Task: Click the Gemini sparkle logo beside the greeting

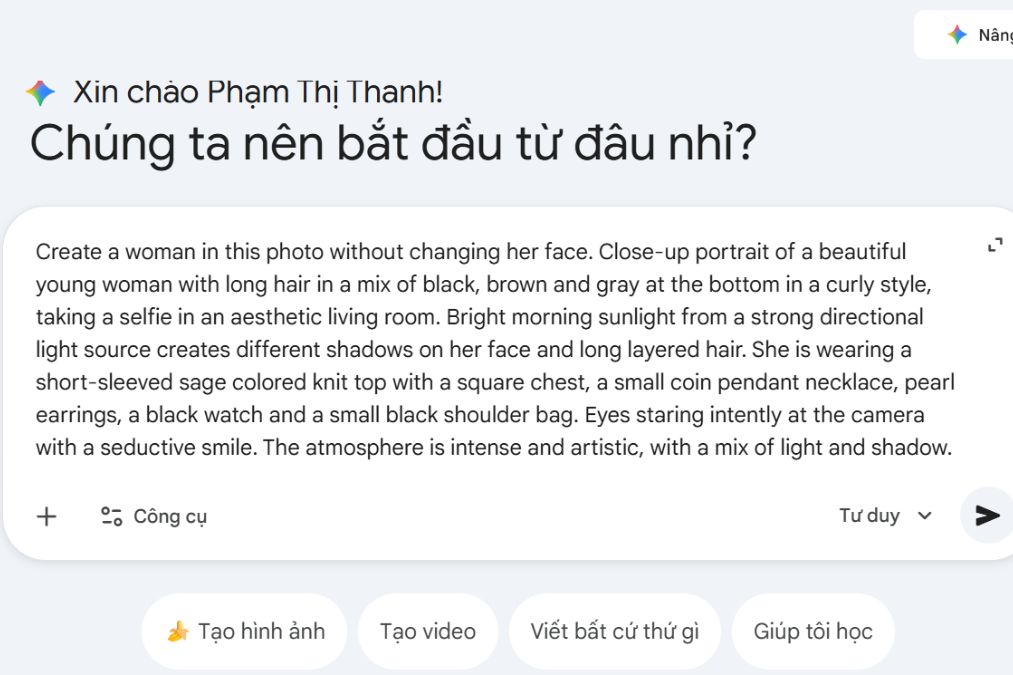Action: click(41, 93)
